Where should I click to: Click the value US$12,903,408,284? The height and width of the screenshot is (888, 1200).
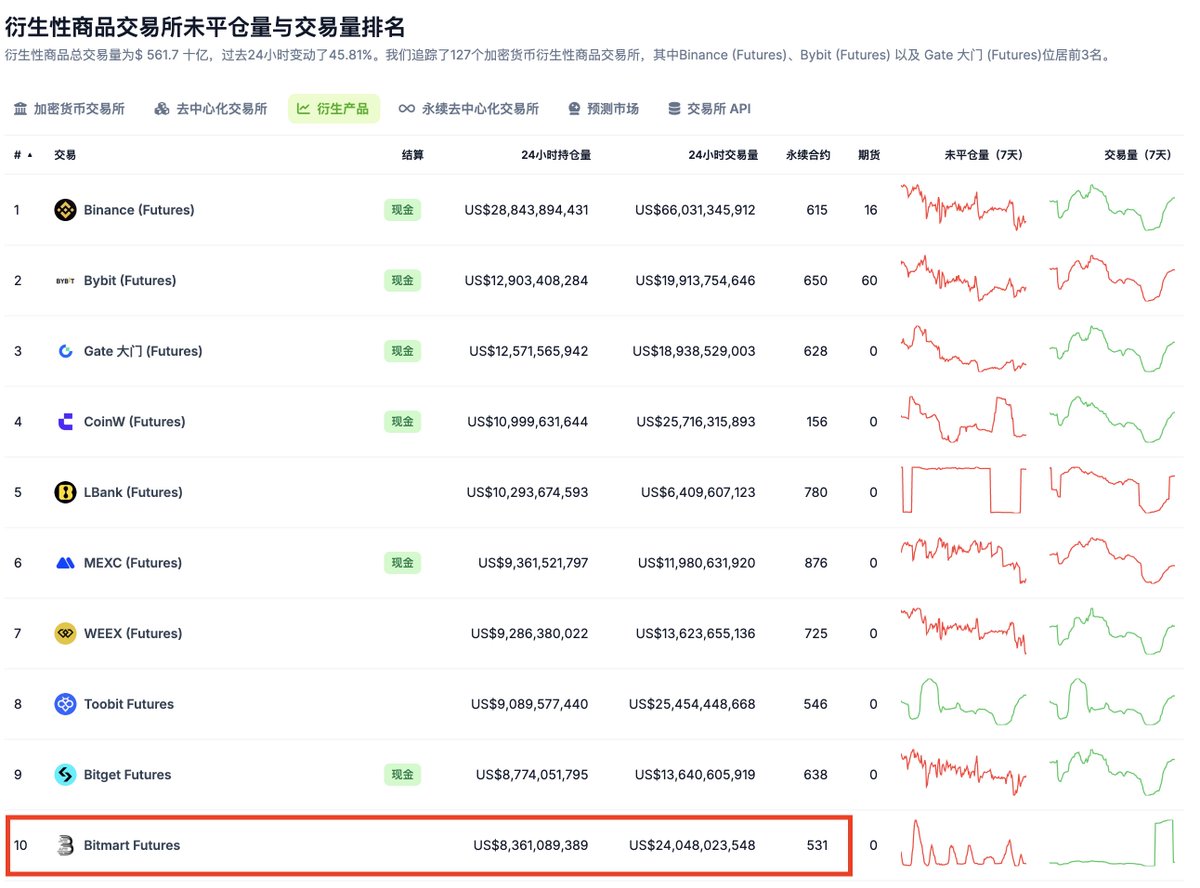526,281
